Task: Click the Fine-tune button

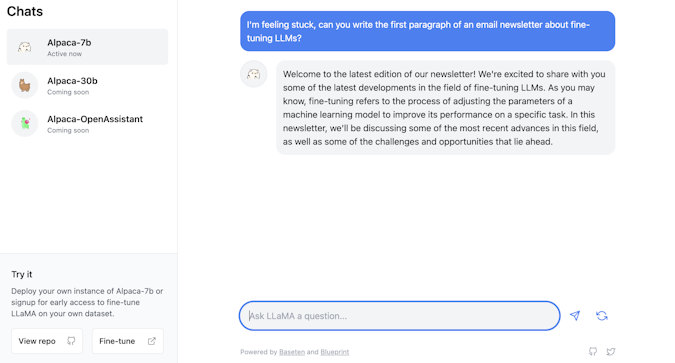Action: point(128,341)
